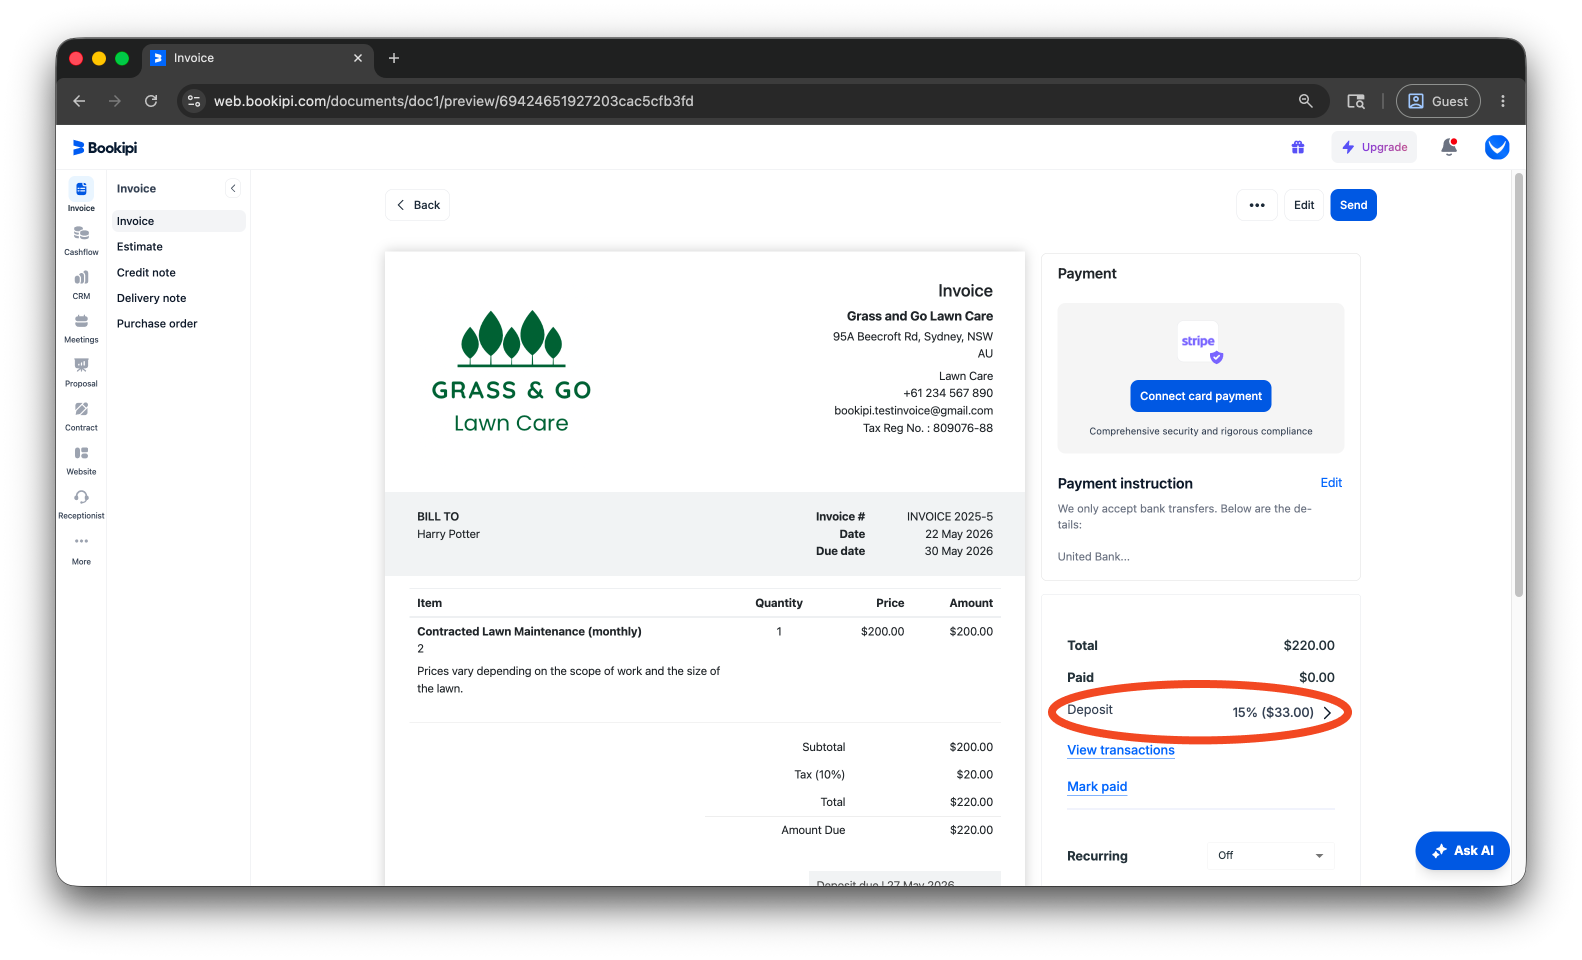Open View transactions link

click(1120, 750)
